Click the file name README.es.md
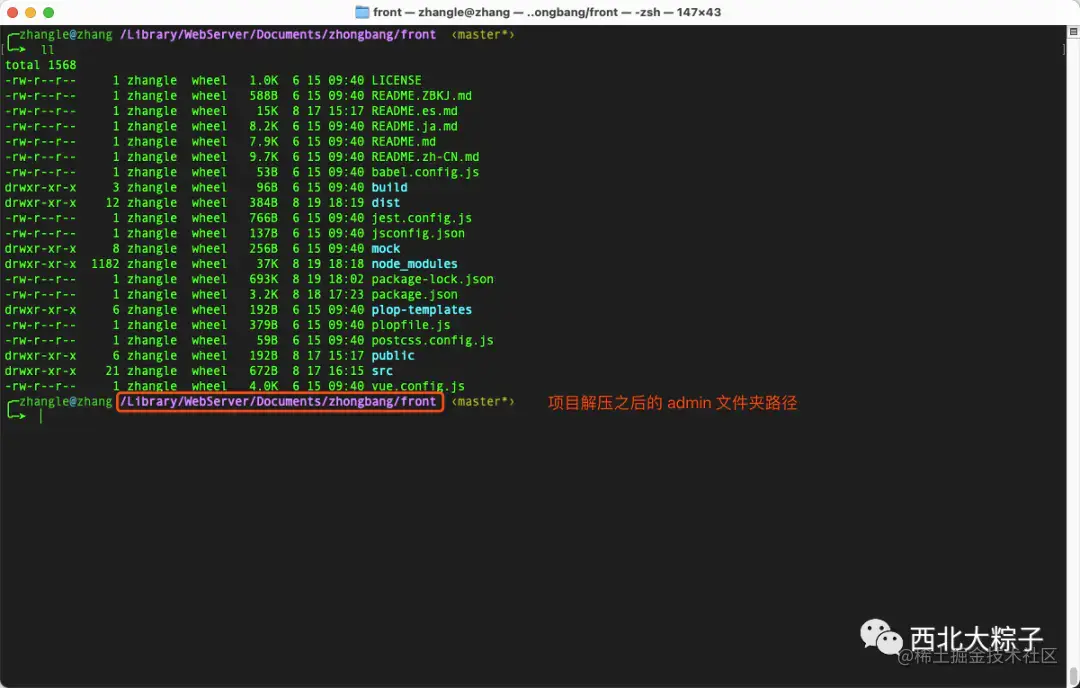The height and width of the screenshot is (688, 1080). click(x=414, y=110)
